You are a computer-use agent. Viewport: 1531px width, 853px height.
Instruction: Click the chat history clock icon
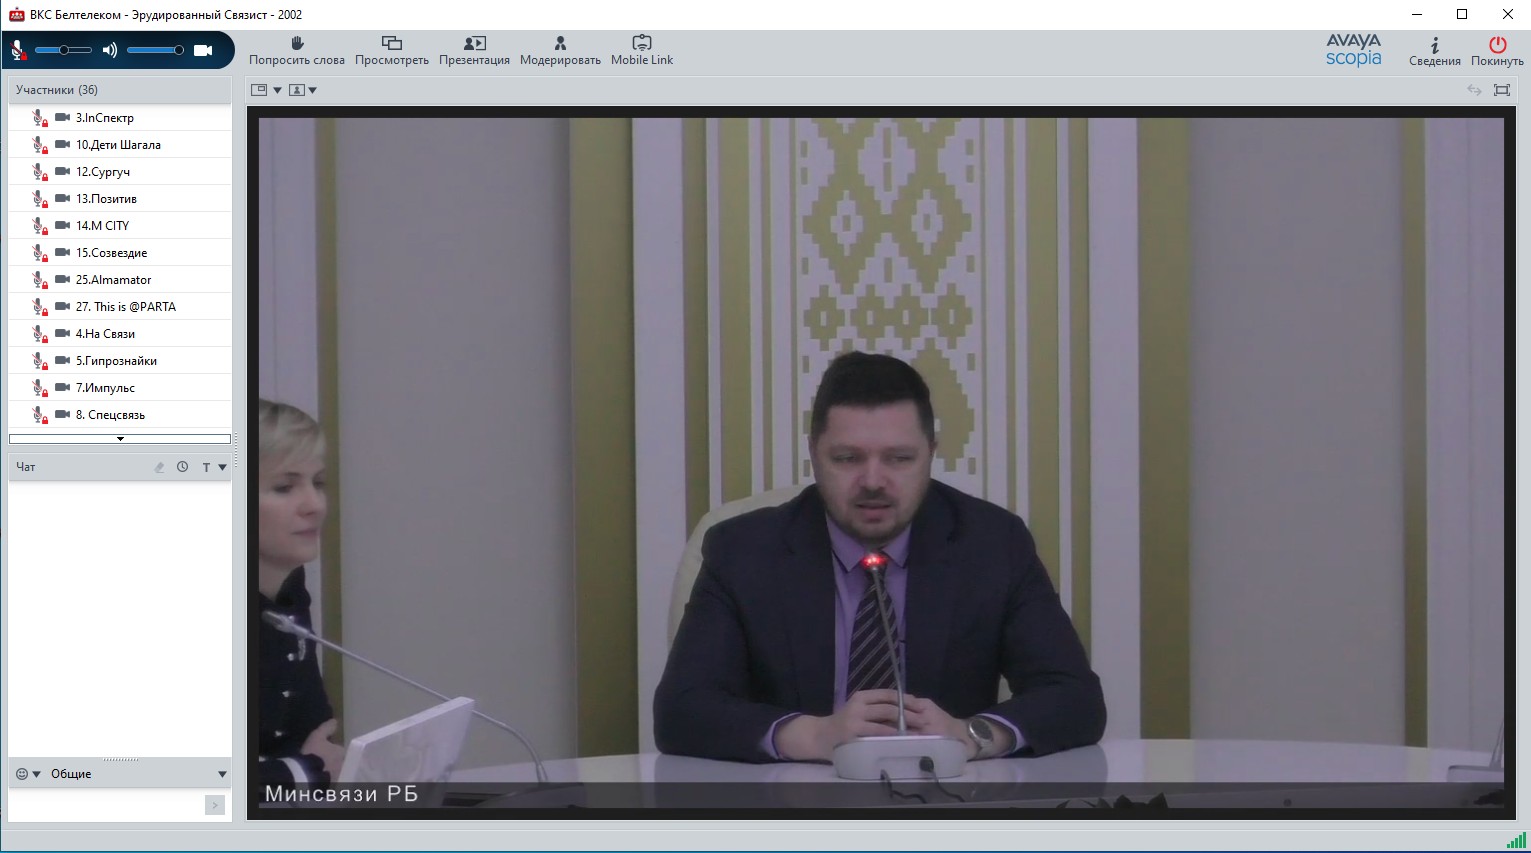182,467
